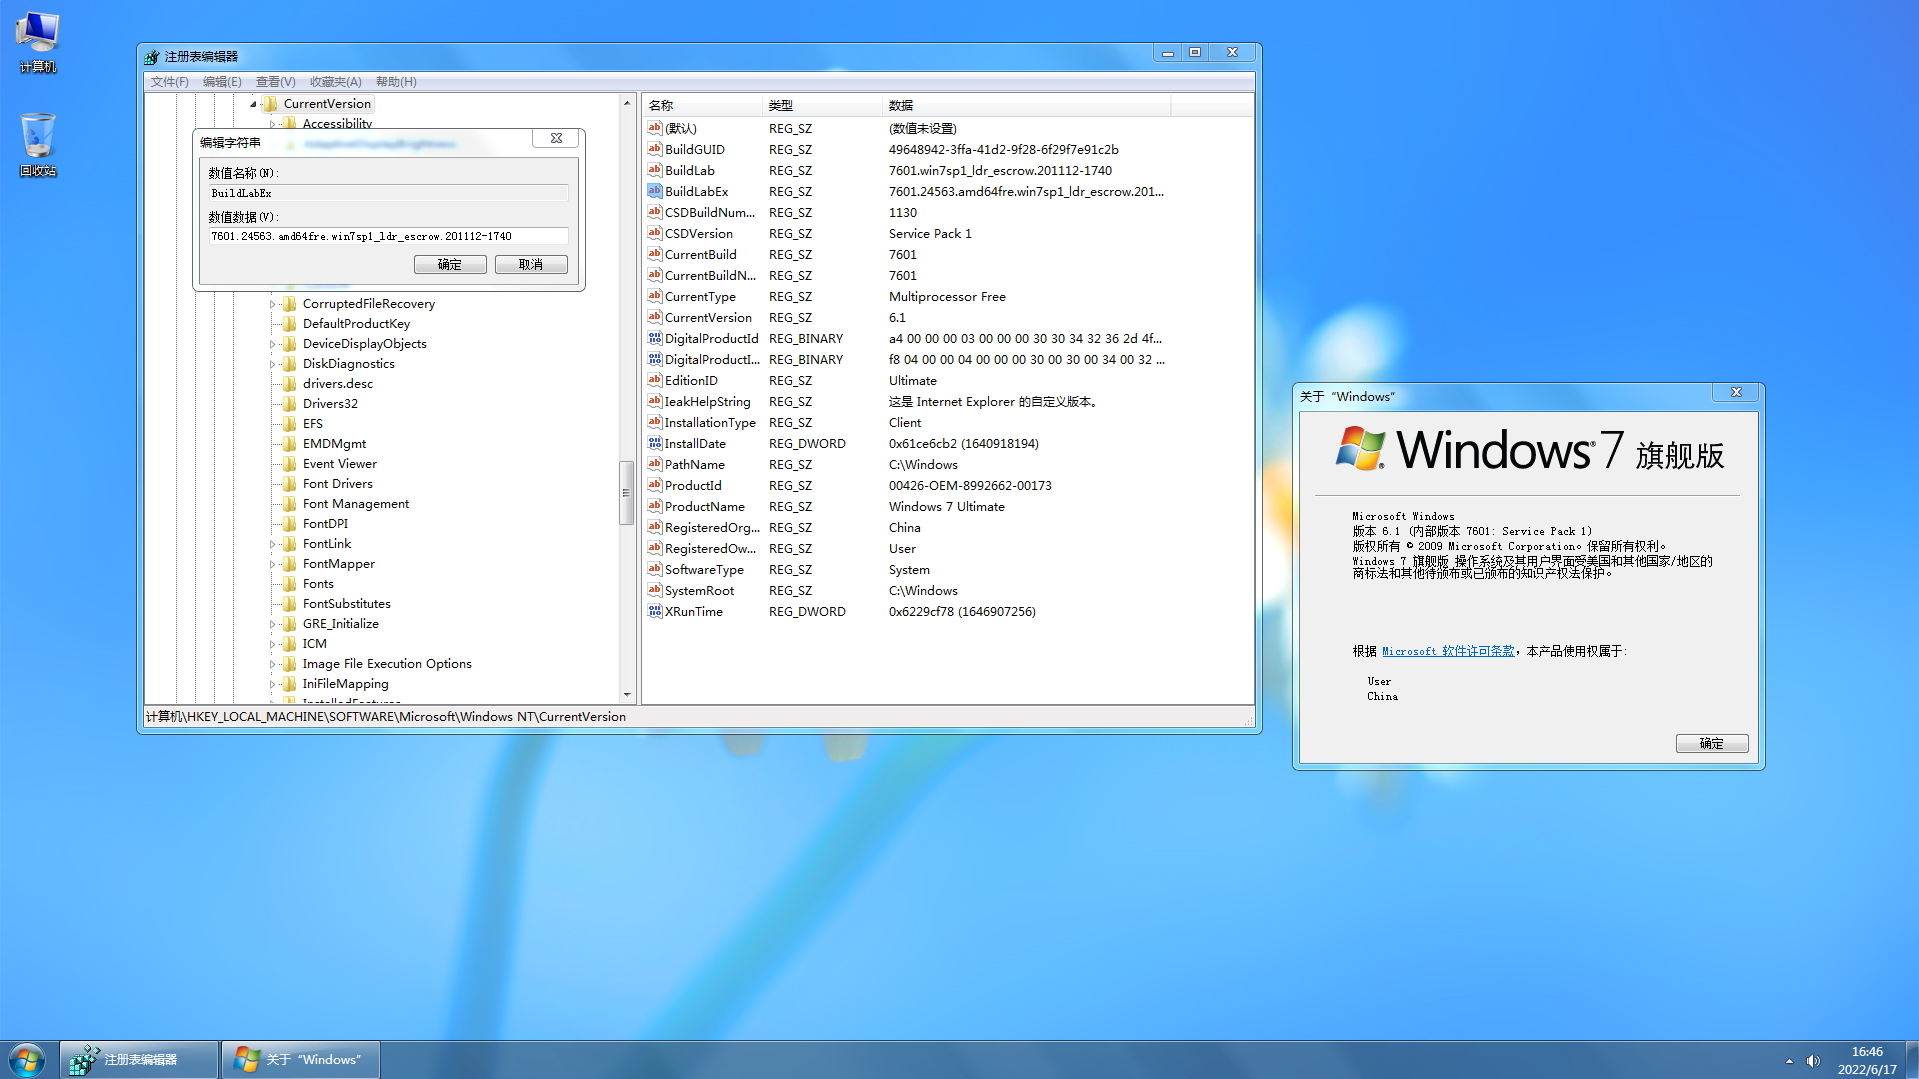Collapse the CurrentVersion tree node

253,104
